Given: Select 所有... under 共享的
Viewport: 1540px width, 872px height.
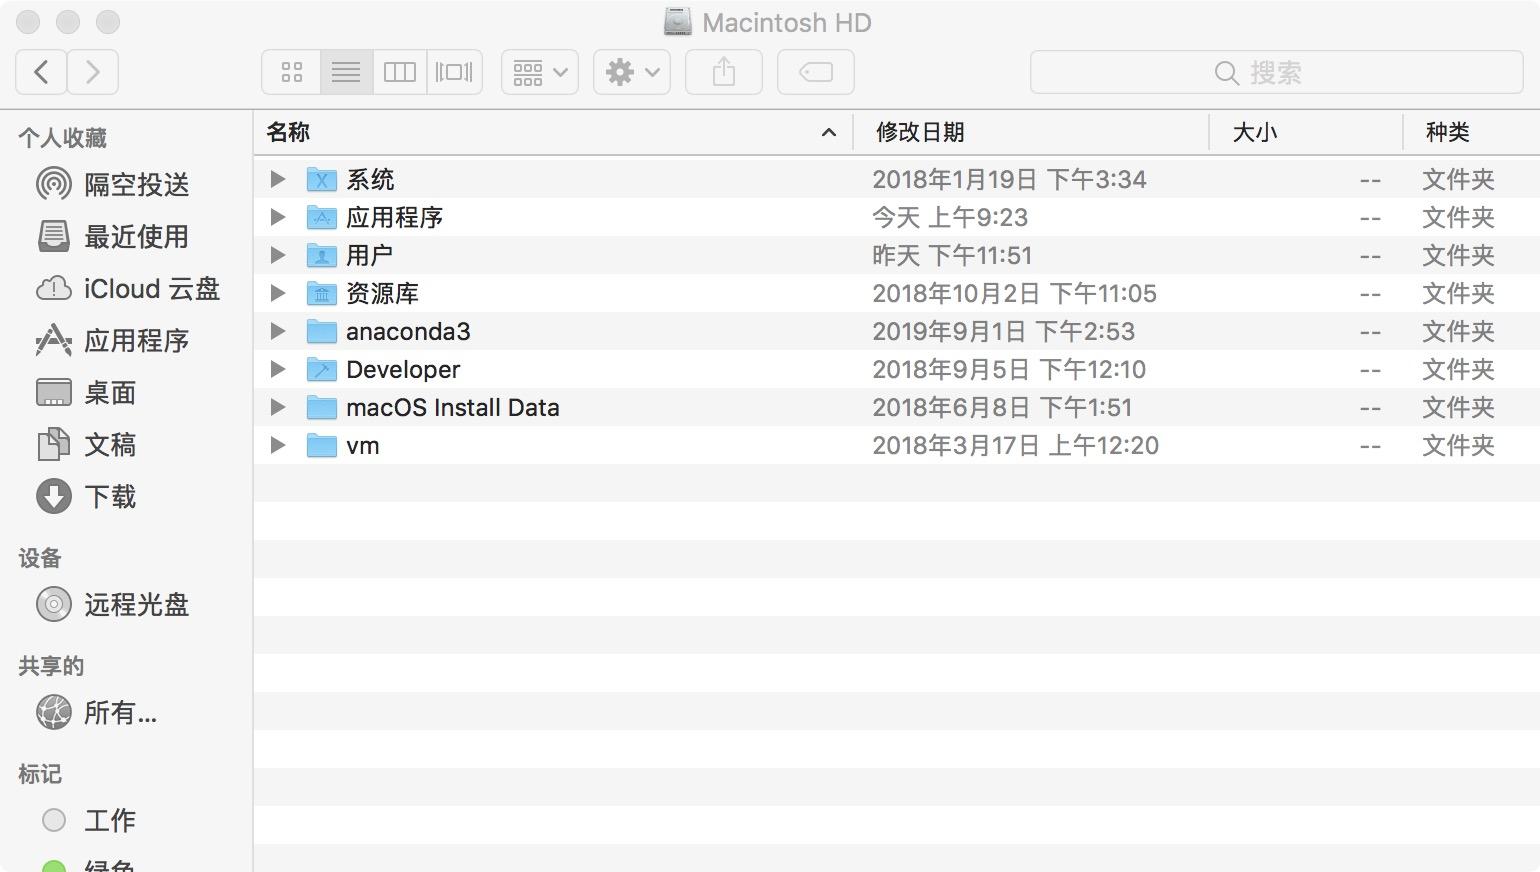Looking at the screenshot, I should pyautogui.click(x=120, y=713).
